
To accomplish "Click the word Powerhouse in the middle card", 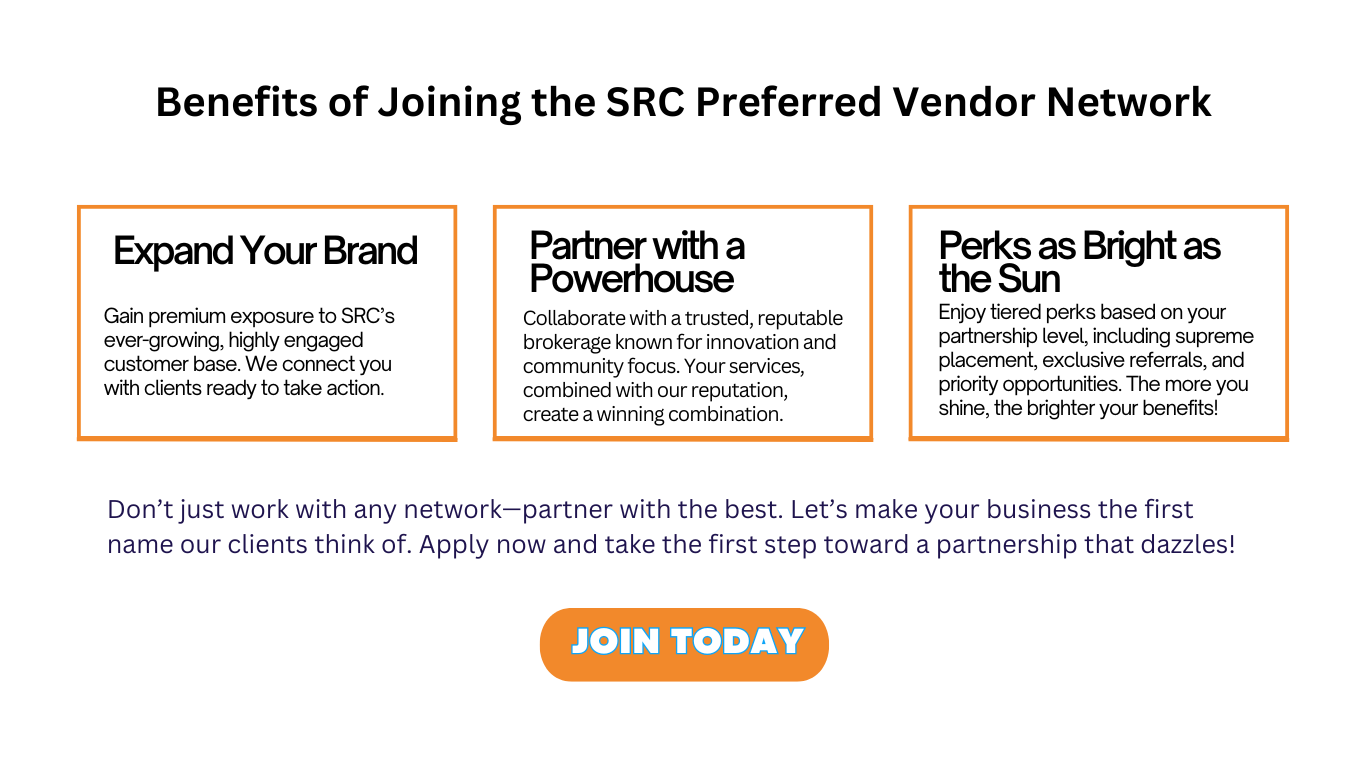I will coord(632,278).
